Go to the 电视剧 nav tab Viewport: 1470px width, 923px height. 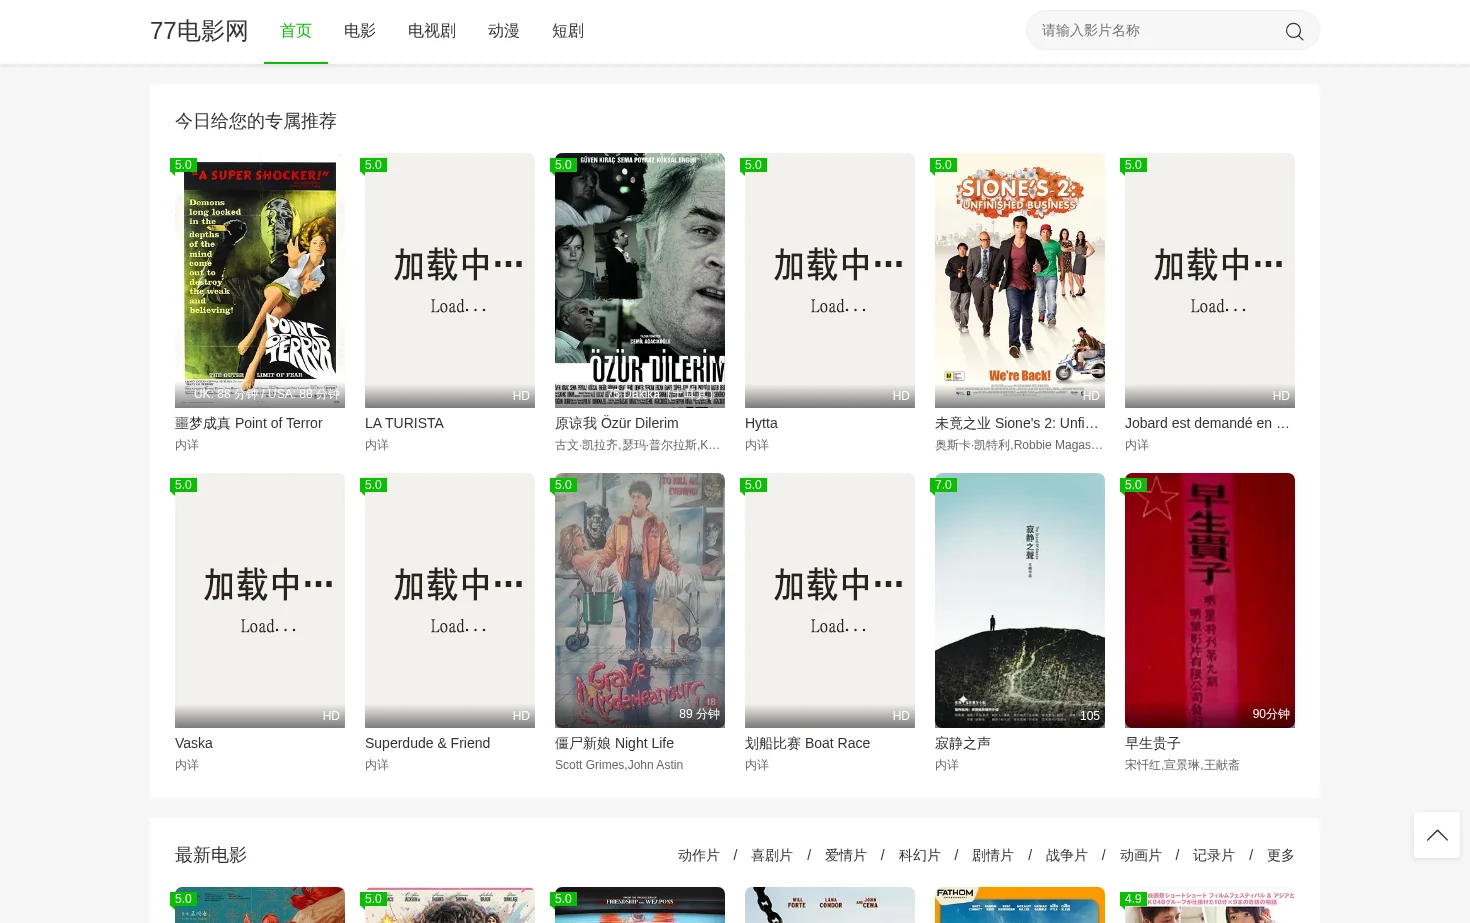click(x=432, y=31)
